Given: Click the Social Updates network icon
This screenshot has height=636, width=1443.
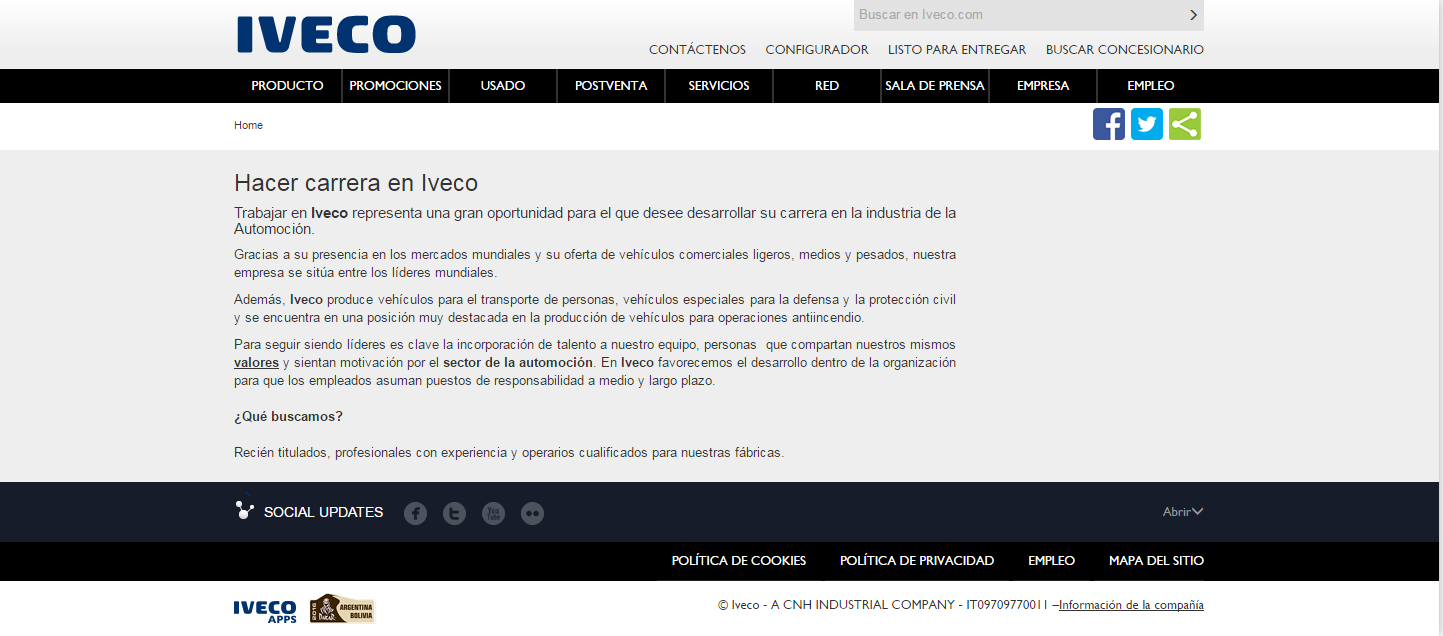Looking at the screenshot, I should pyautogui.click(x=244, y=511).
